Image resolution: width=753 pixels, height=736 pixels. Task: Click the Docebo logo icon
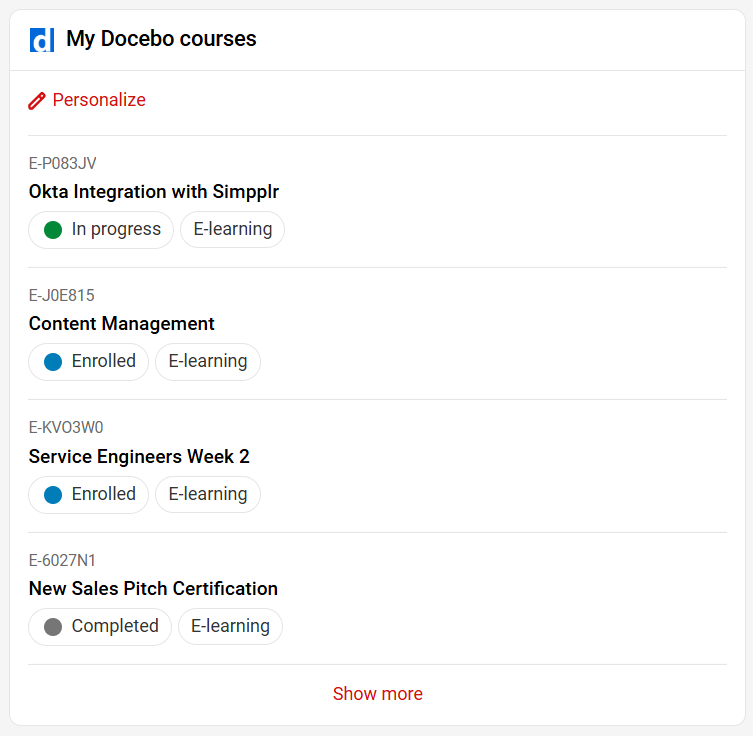click(x=42, y=40)
